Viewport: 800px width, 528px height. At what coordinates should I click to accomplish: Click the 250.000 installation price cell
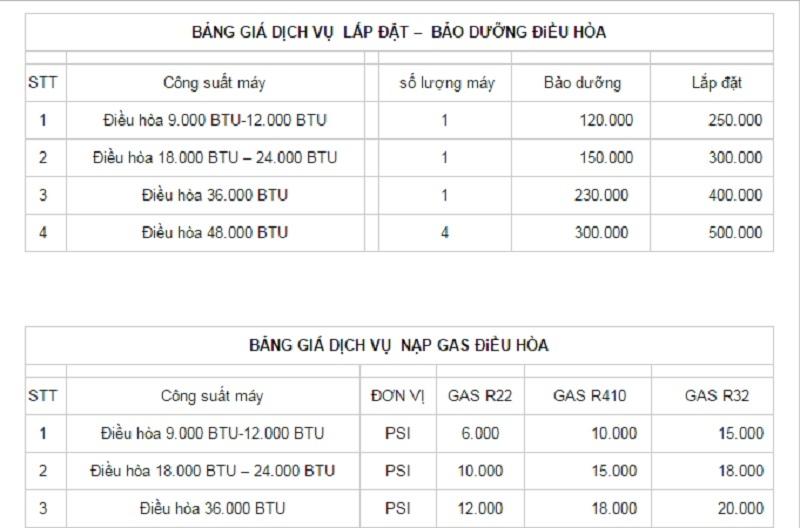coord(734,120)
